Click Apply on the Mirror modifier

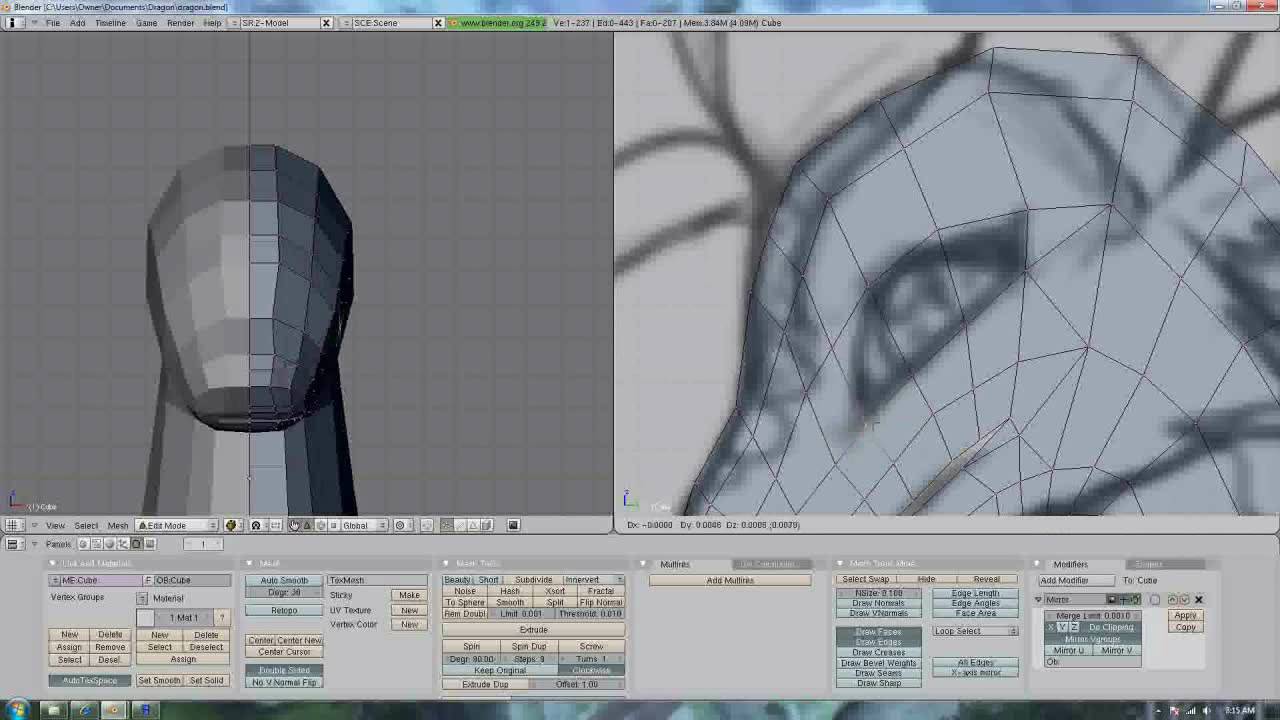(x=1185, y=616)
